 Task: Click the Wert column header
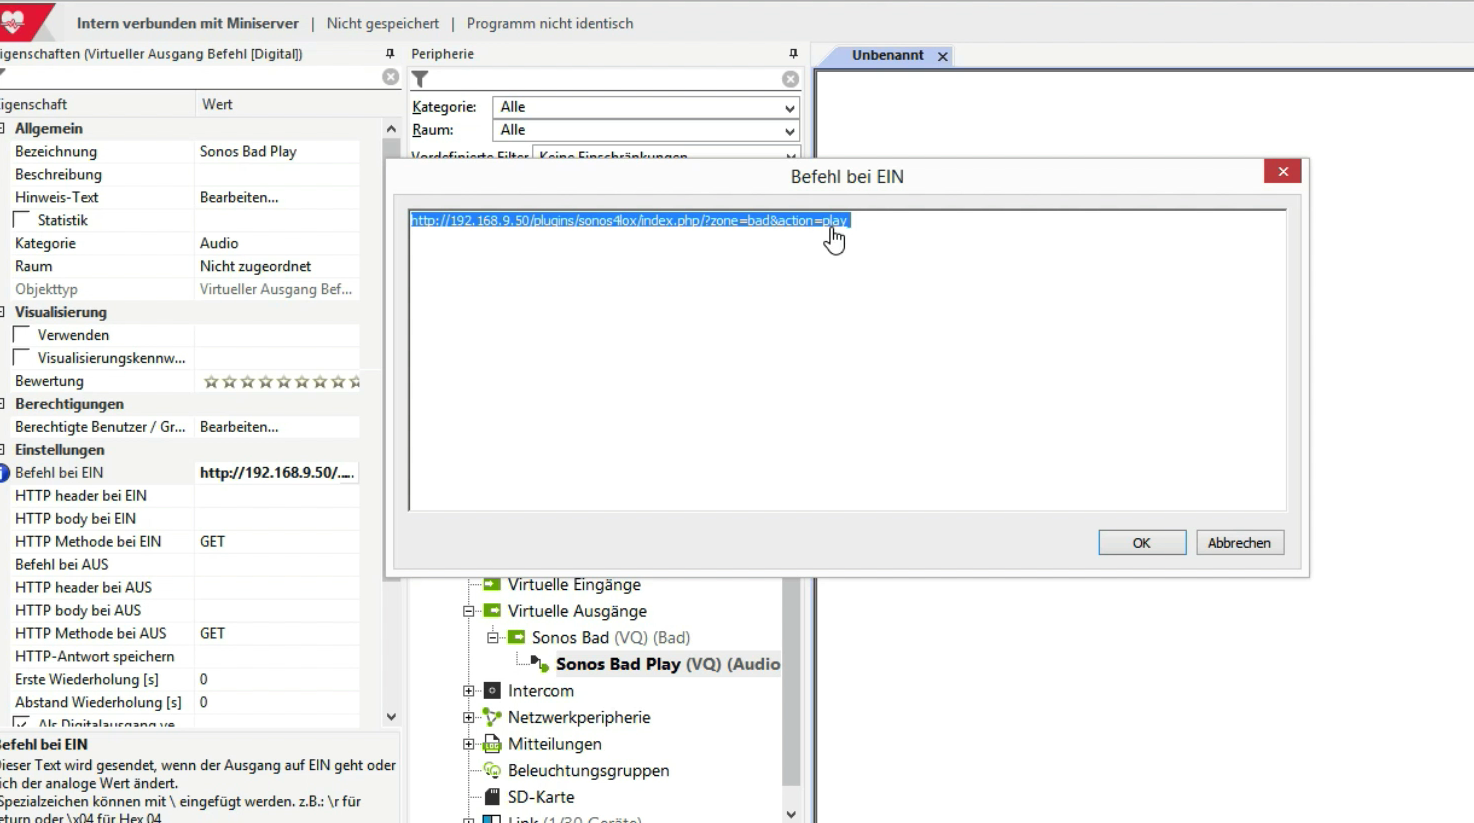pyautogui.click(x=217, y=104)
